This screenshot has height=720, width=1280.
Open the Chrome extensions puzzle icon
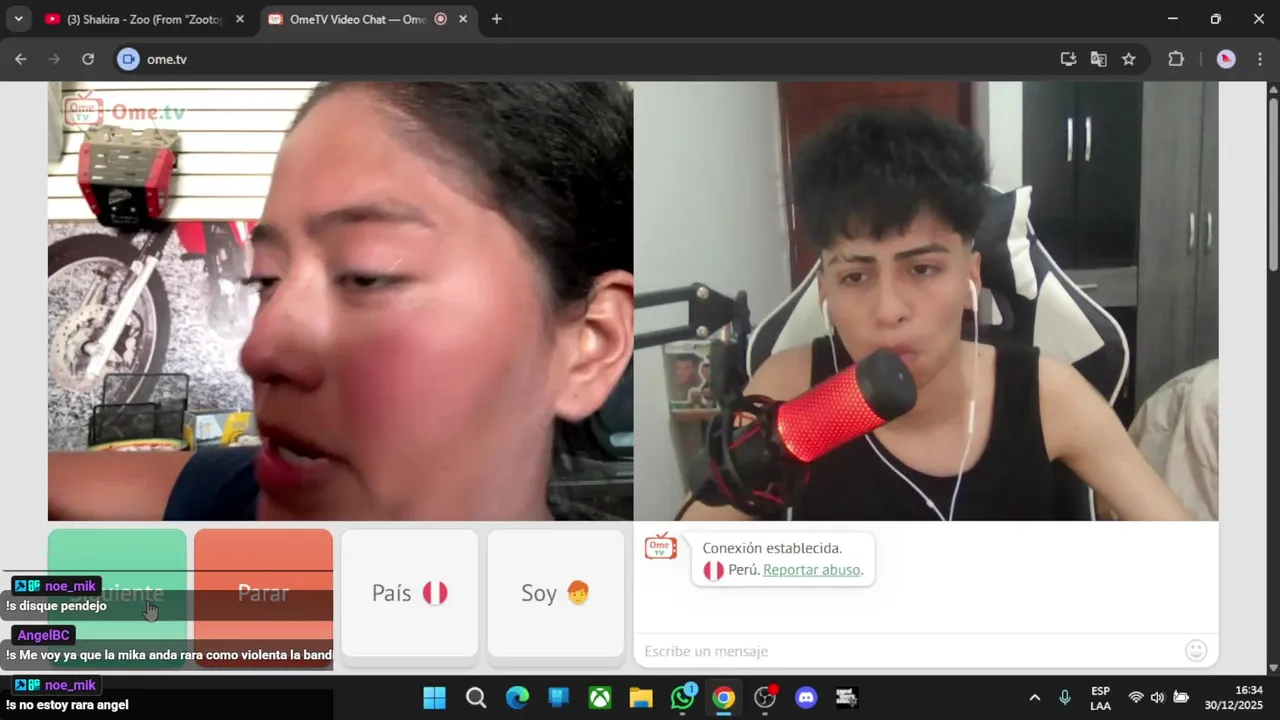1176,59
